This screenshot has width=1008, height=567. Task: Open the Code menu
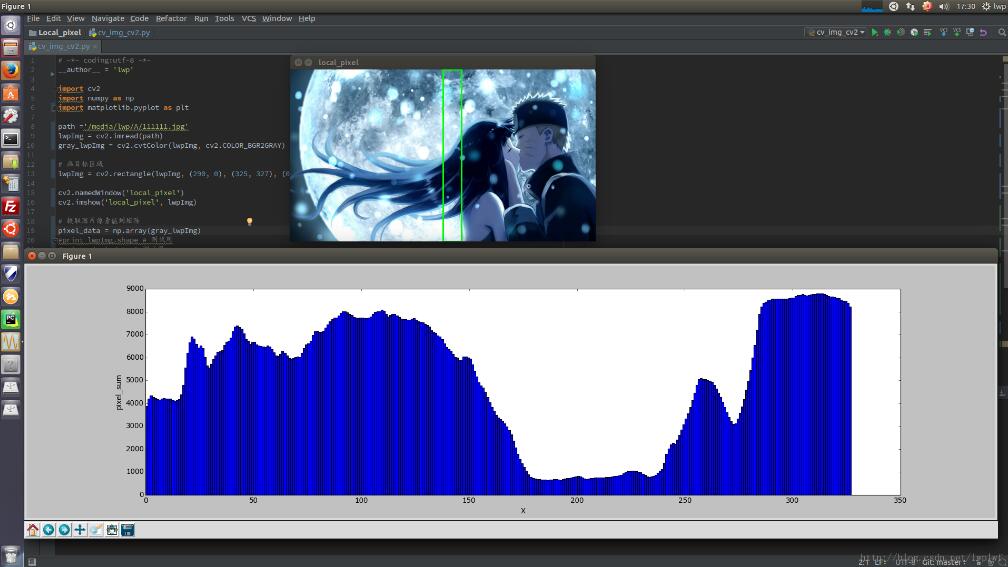pyautogui.click(x=140, y=19)
